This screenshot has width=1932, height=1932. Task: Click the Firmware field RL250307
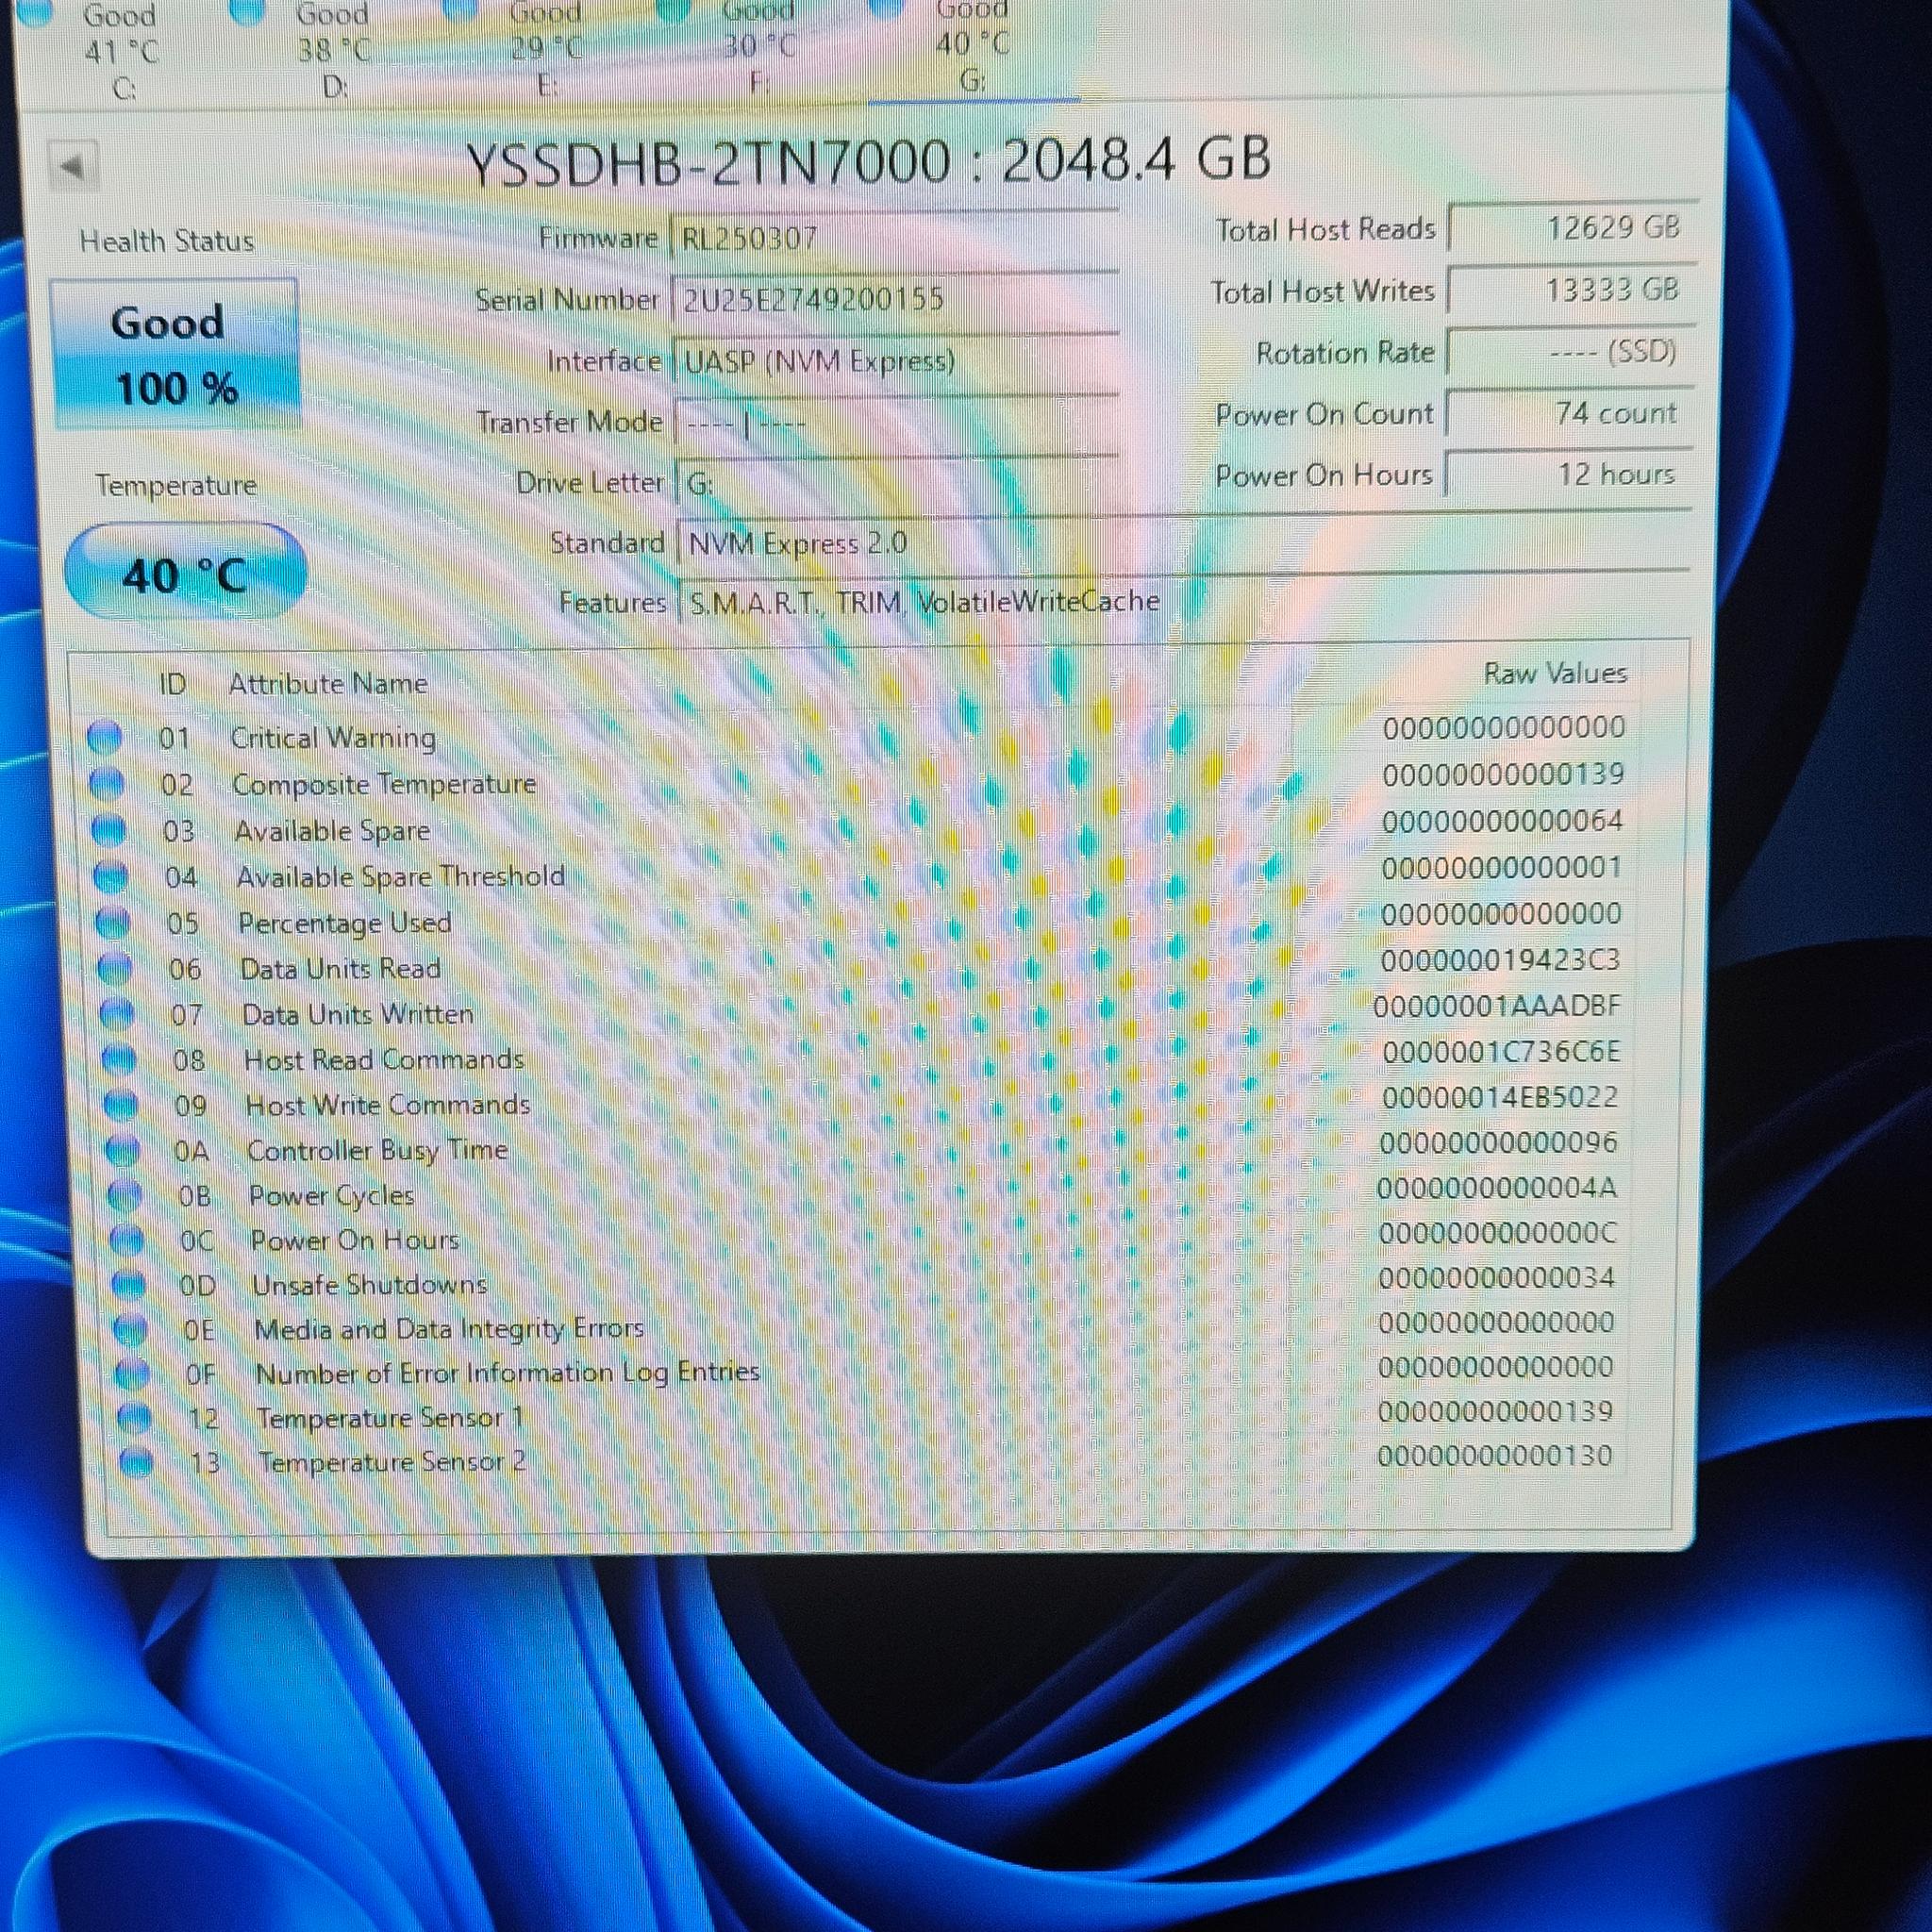(895, 239)
